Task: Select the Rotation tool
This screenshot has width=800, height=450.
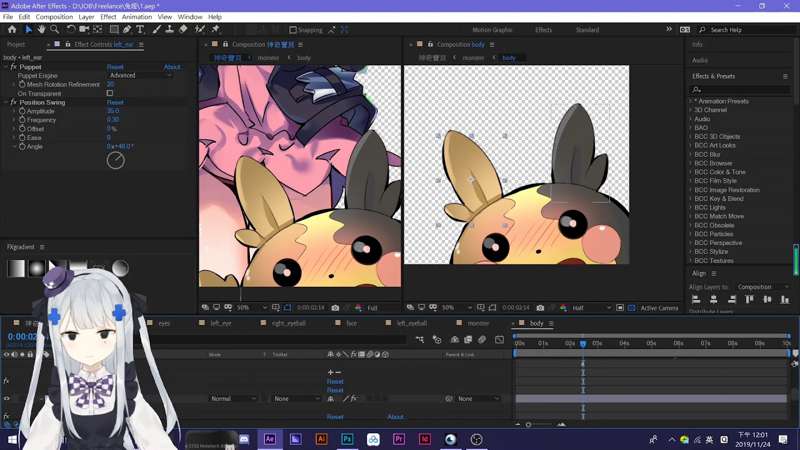Action: [x=71, y=30]
